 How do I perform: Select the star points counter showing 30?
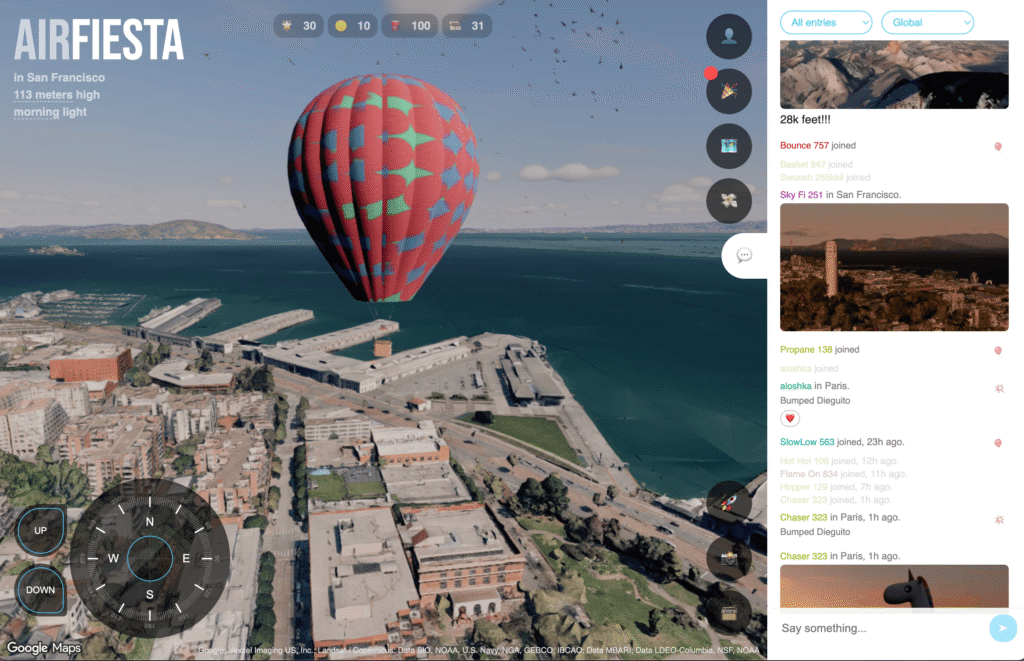(x=300, y=26)
